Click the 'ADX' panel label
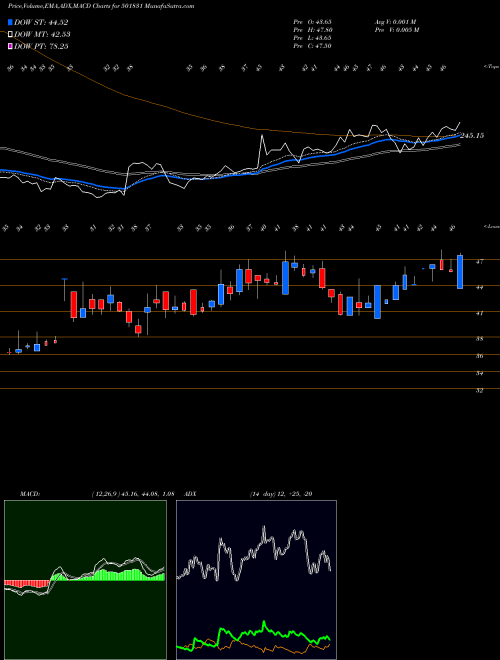Image resolution: width=500 pixels, height=660 pixels. [x=190, y=494]
